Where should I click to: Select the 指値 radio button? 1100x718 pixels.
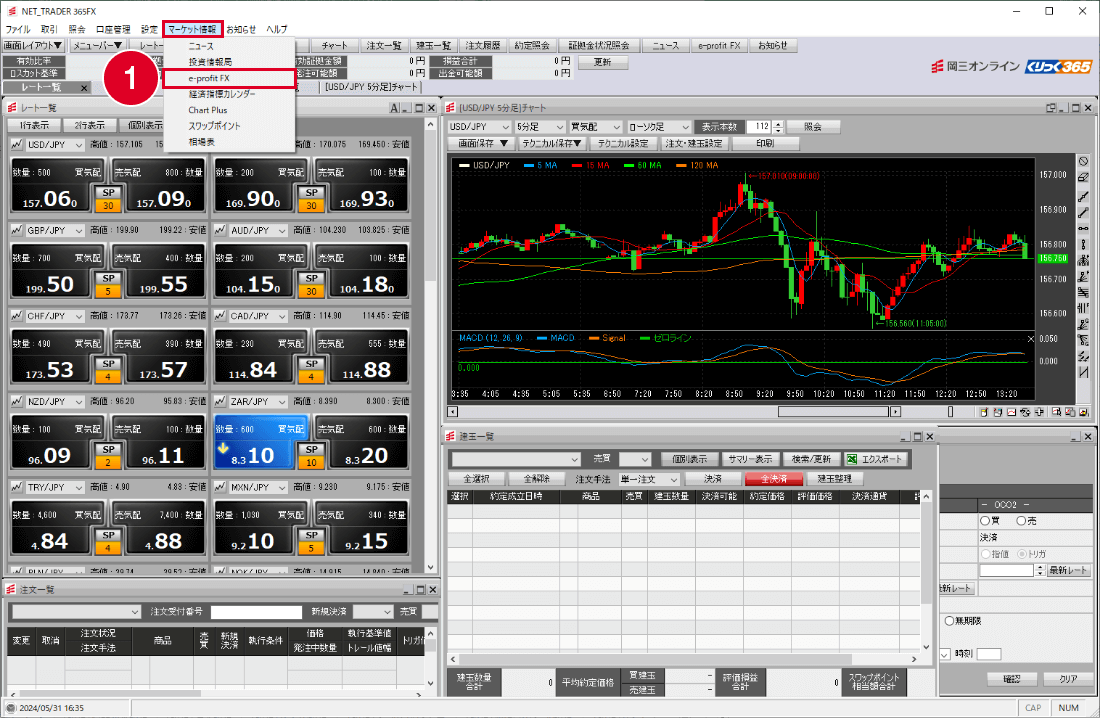point(986,554)
